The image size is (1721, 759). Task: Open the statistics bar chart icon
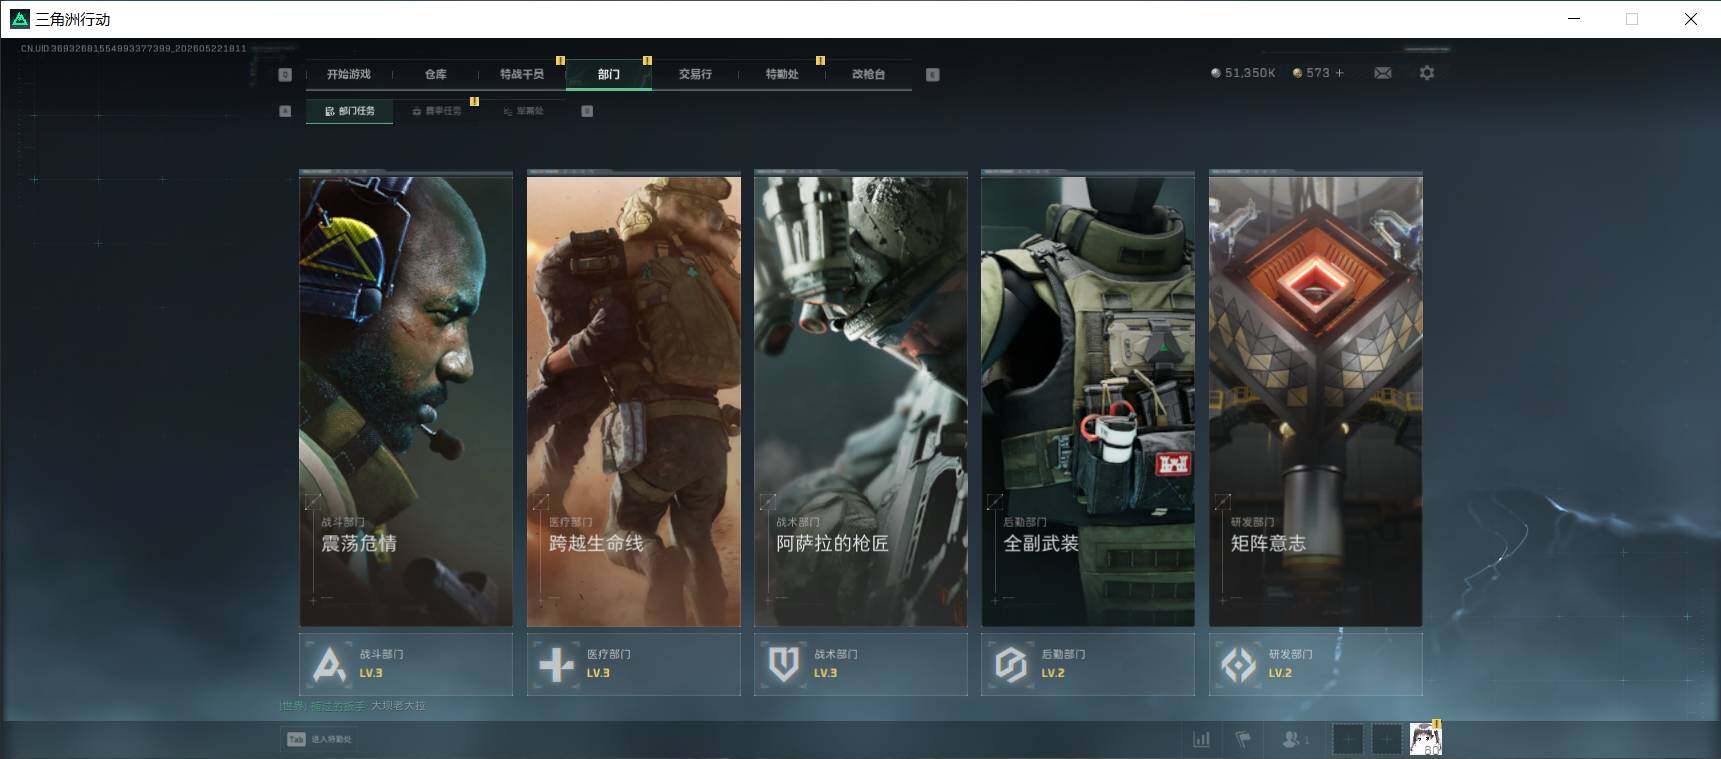pos(1202,739)
